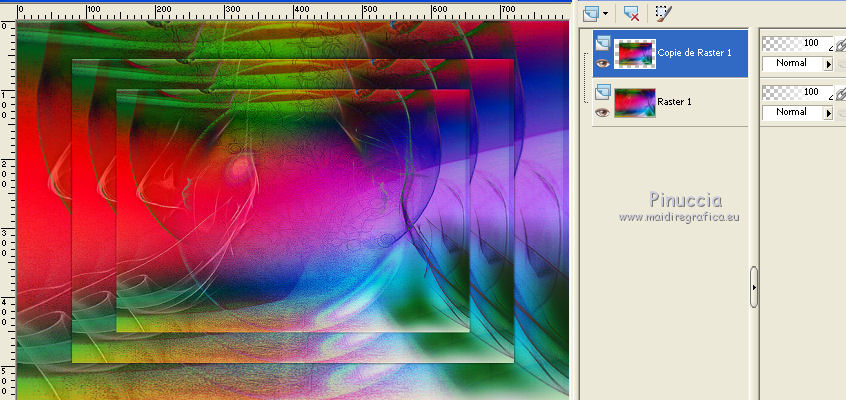This screenshot has width=846, height=400.
Task: Click the Delete Layer icon
Action: click(631, 12)
